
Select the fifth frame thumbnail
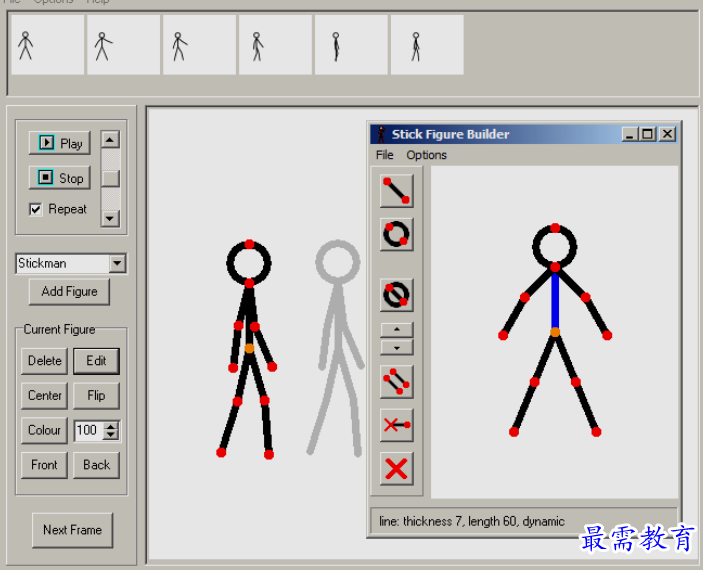tap(351, 45)
